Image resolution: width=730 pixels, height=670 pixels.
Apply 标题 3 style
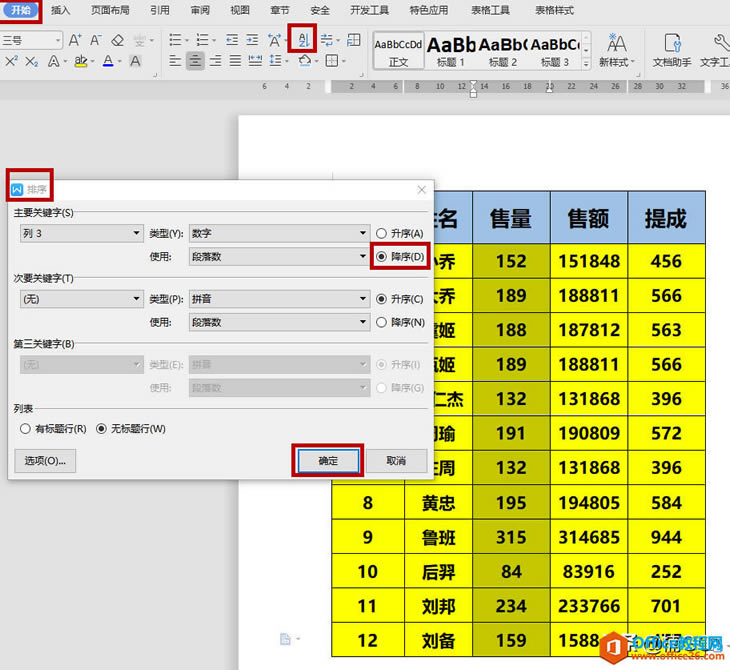(x=555, y=51)
